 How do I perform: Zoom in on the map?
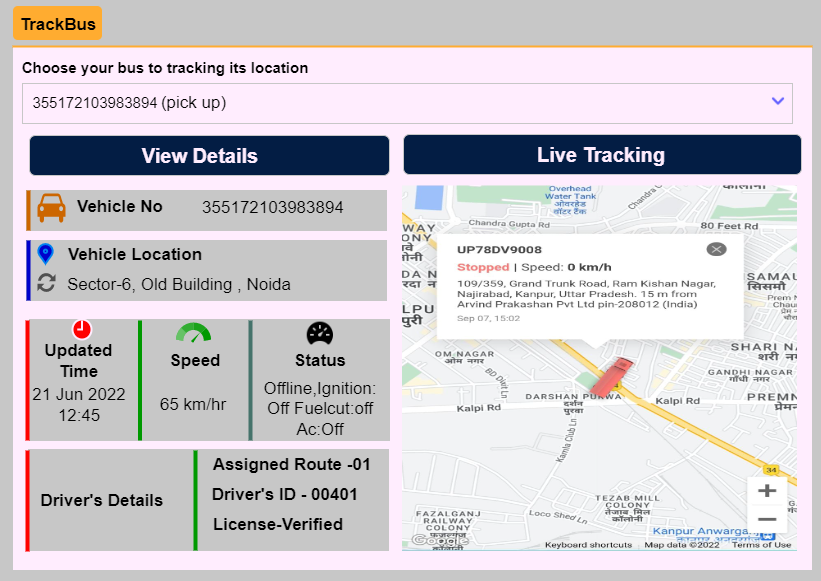click(767, 490)
